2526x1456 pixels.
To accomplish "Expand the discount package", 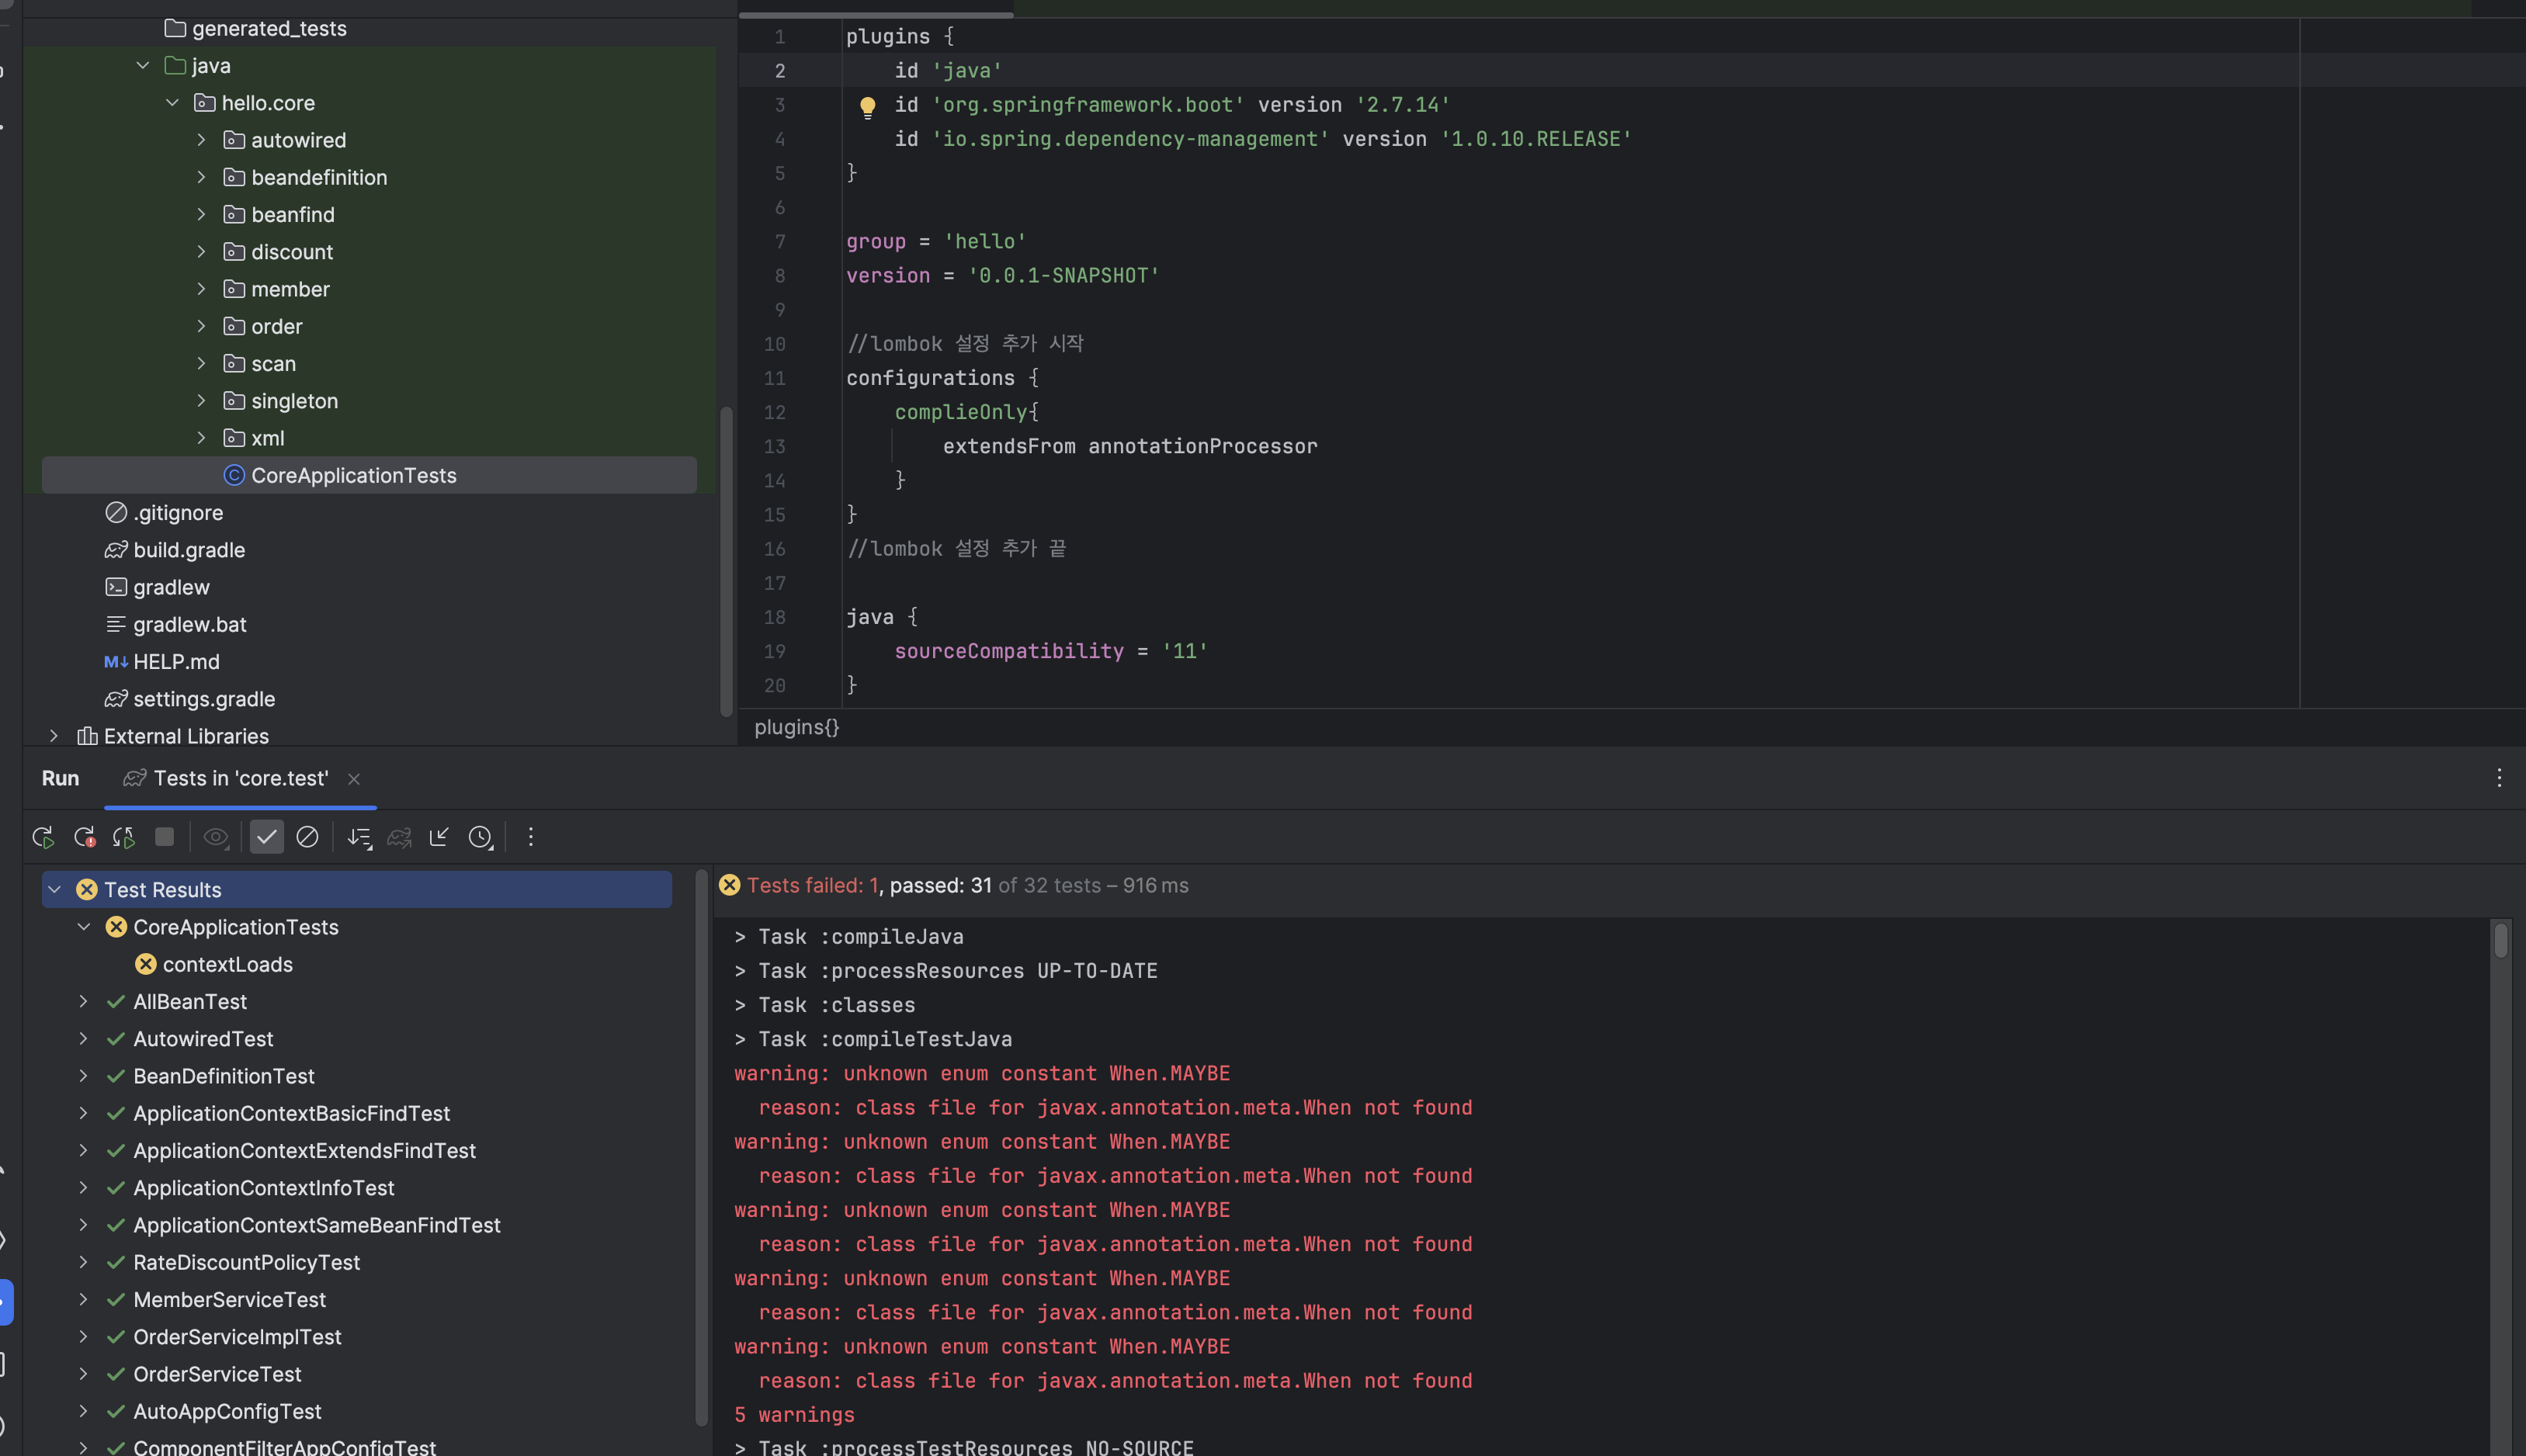I will pos(201,252).
